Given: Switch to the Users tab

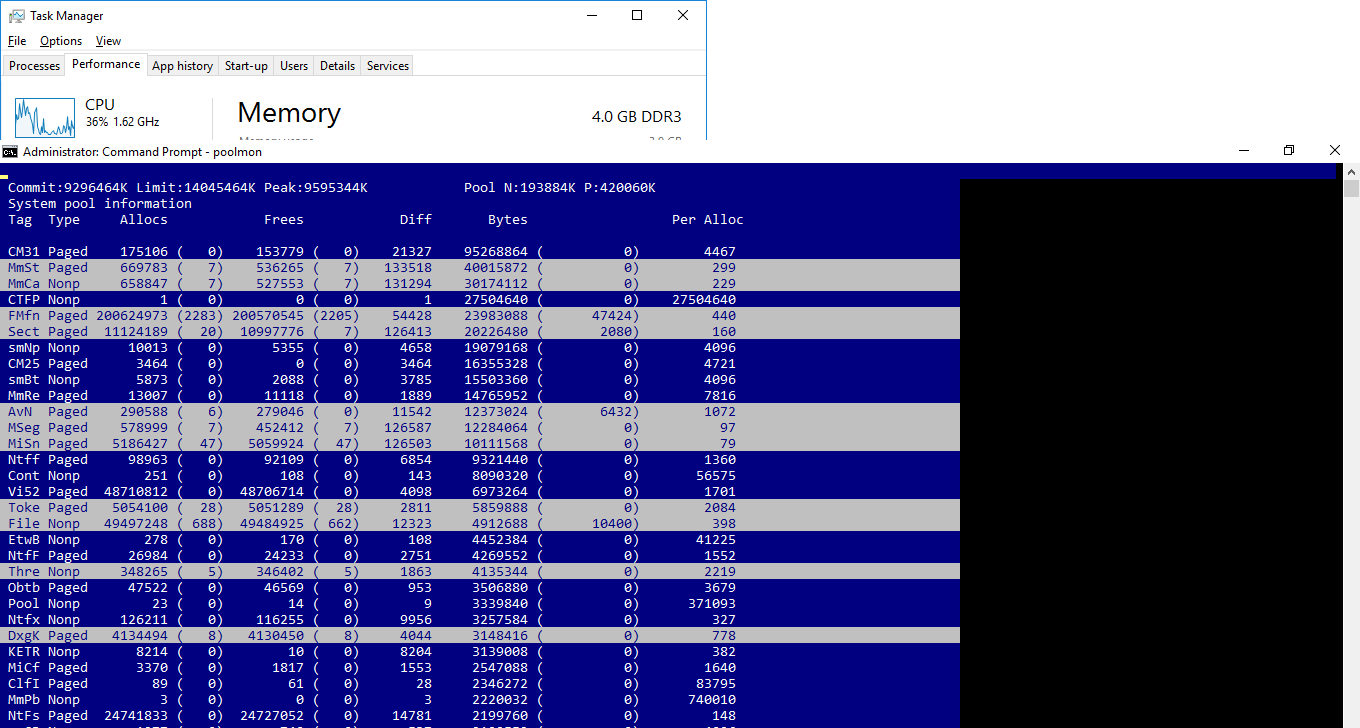Looking at the screenshot, I should pos(294,66).
